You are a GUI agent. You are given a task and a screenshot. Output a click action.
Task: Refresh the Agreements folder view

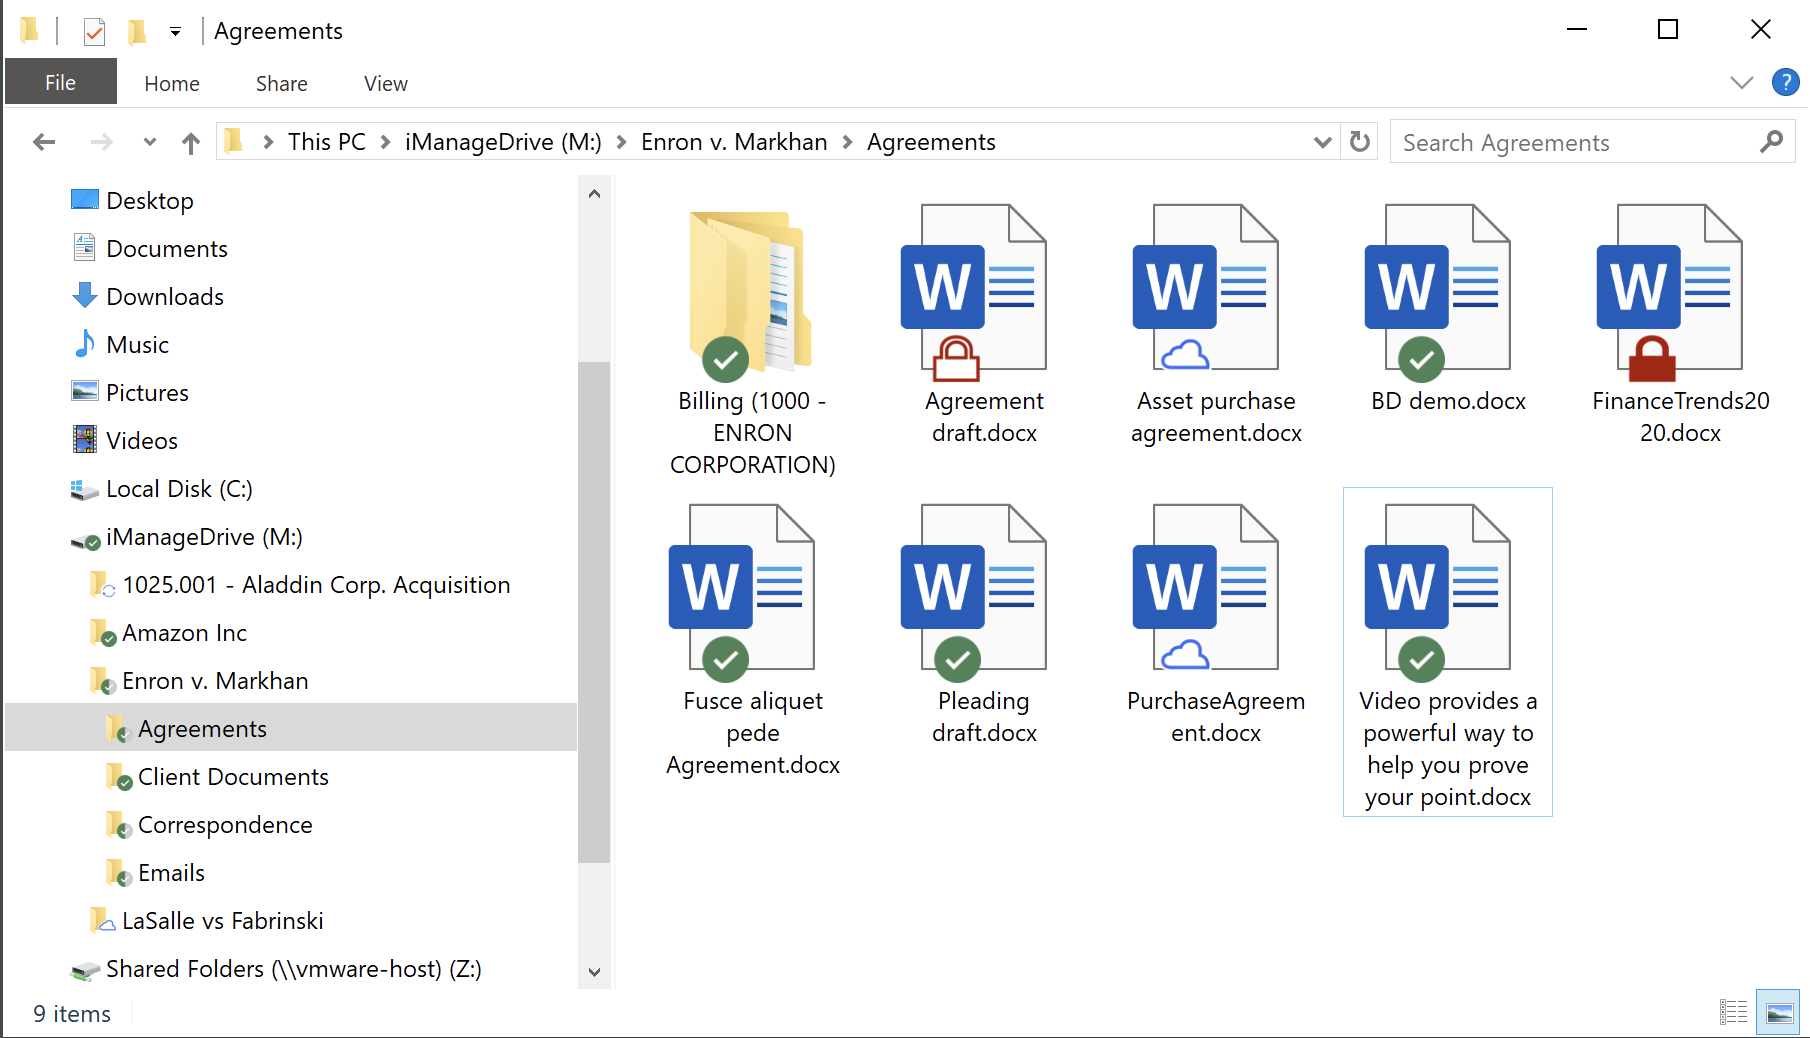coord(1360,142)
